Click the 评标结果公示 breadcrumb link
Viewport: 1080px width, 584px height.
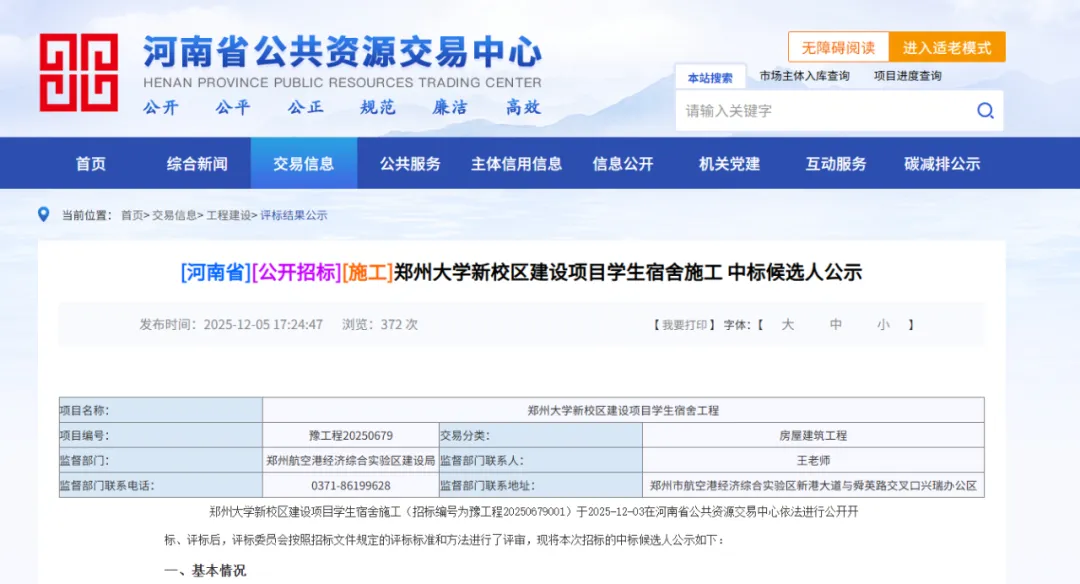click(x=293, y=216)
